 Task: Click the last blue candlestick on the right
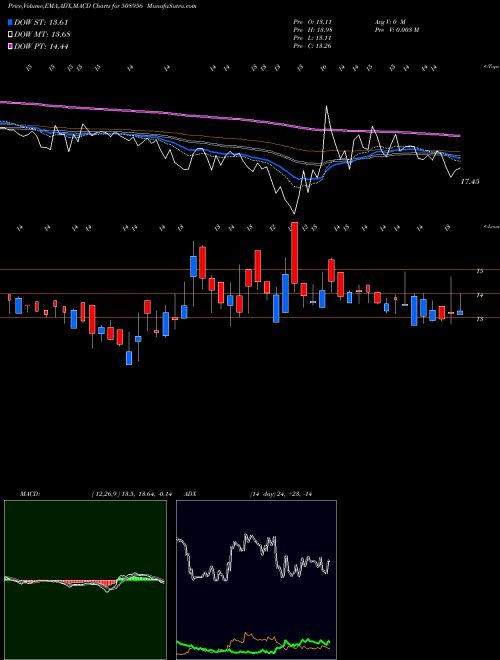click(460, 313)
